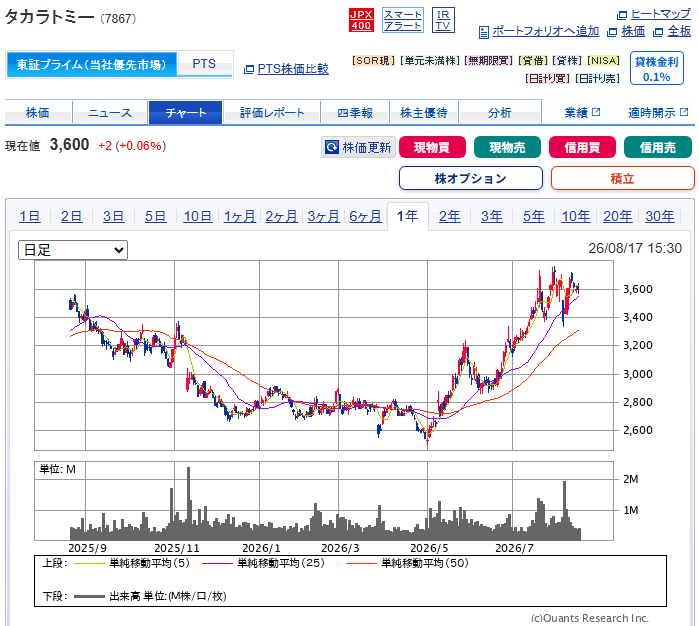The image size is (699, 626).
Task: Open the 四季報 tab
Action: [x=355, y=112]
